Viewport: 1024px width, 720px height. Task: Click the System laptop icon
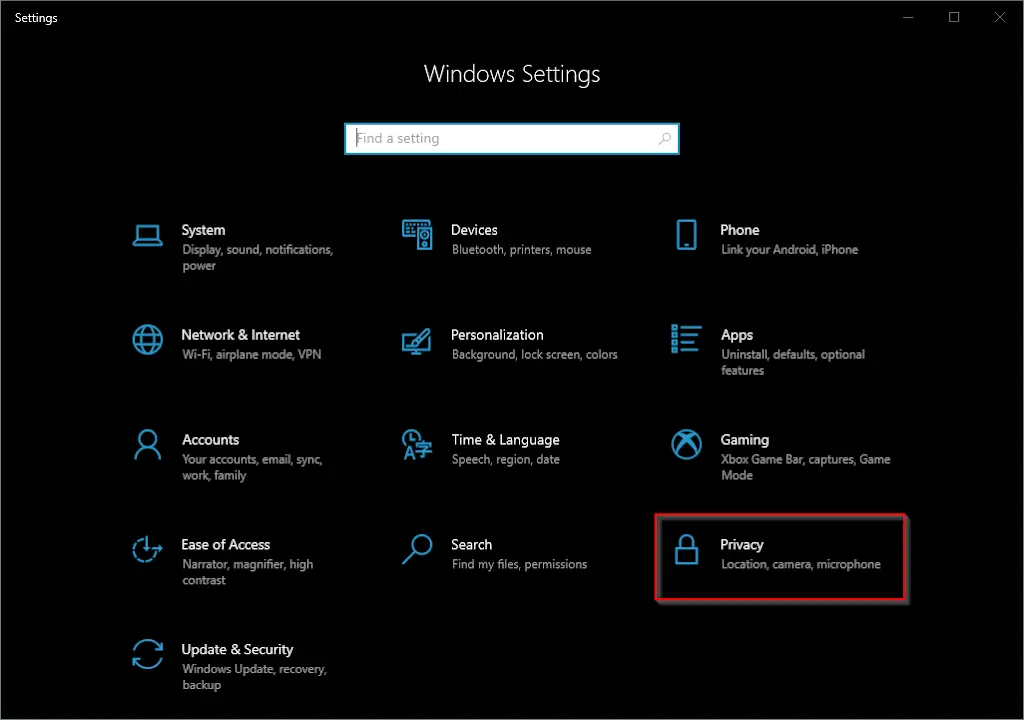tap(148, 235)
